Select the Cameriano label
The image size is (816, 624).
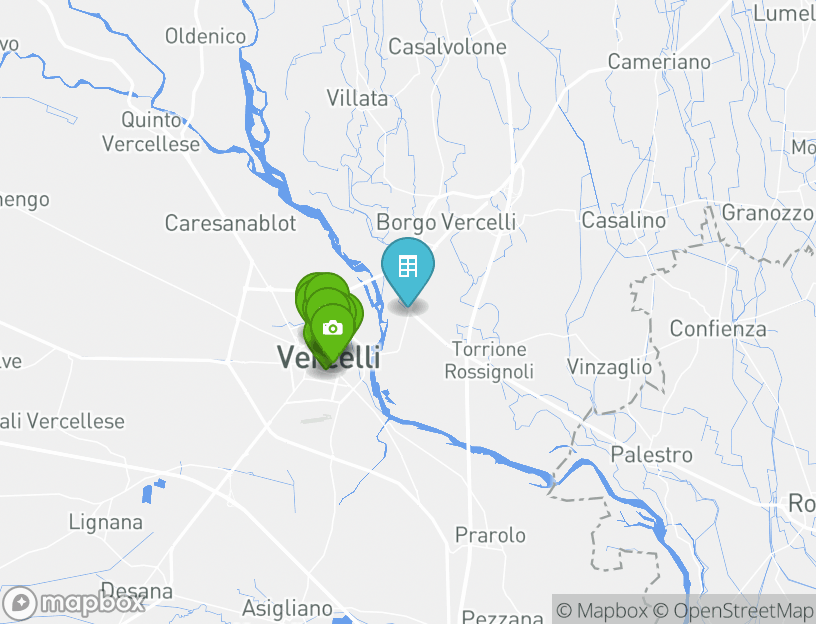pyautogui.click(x=659, y=62)
